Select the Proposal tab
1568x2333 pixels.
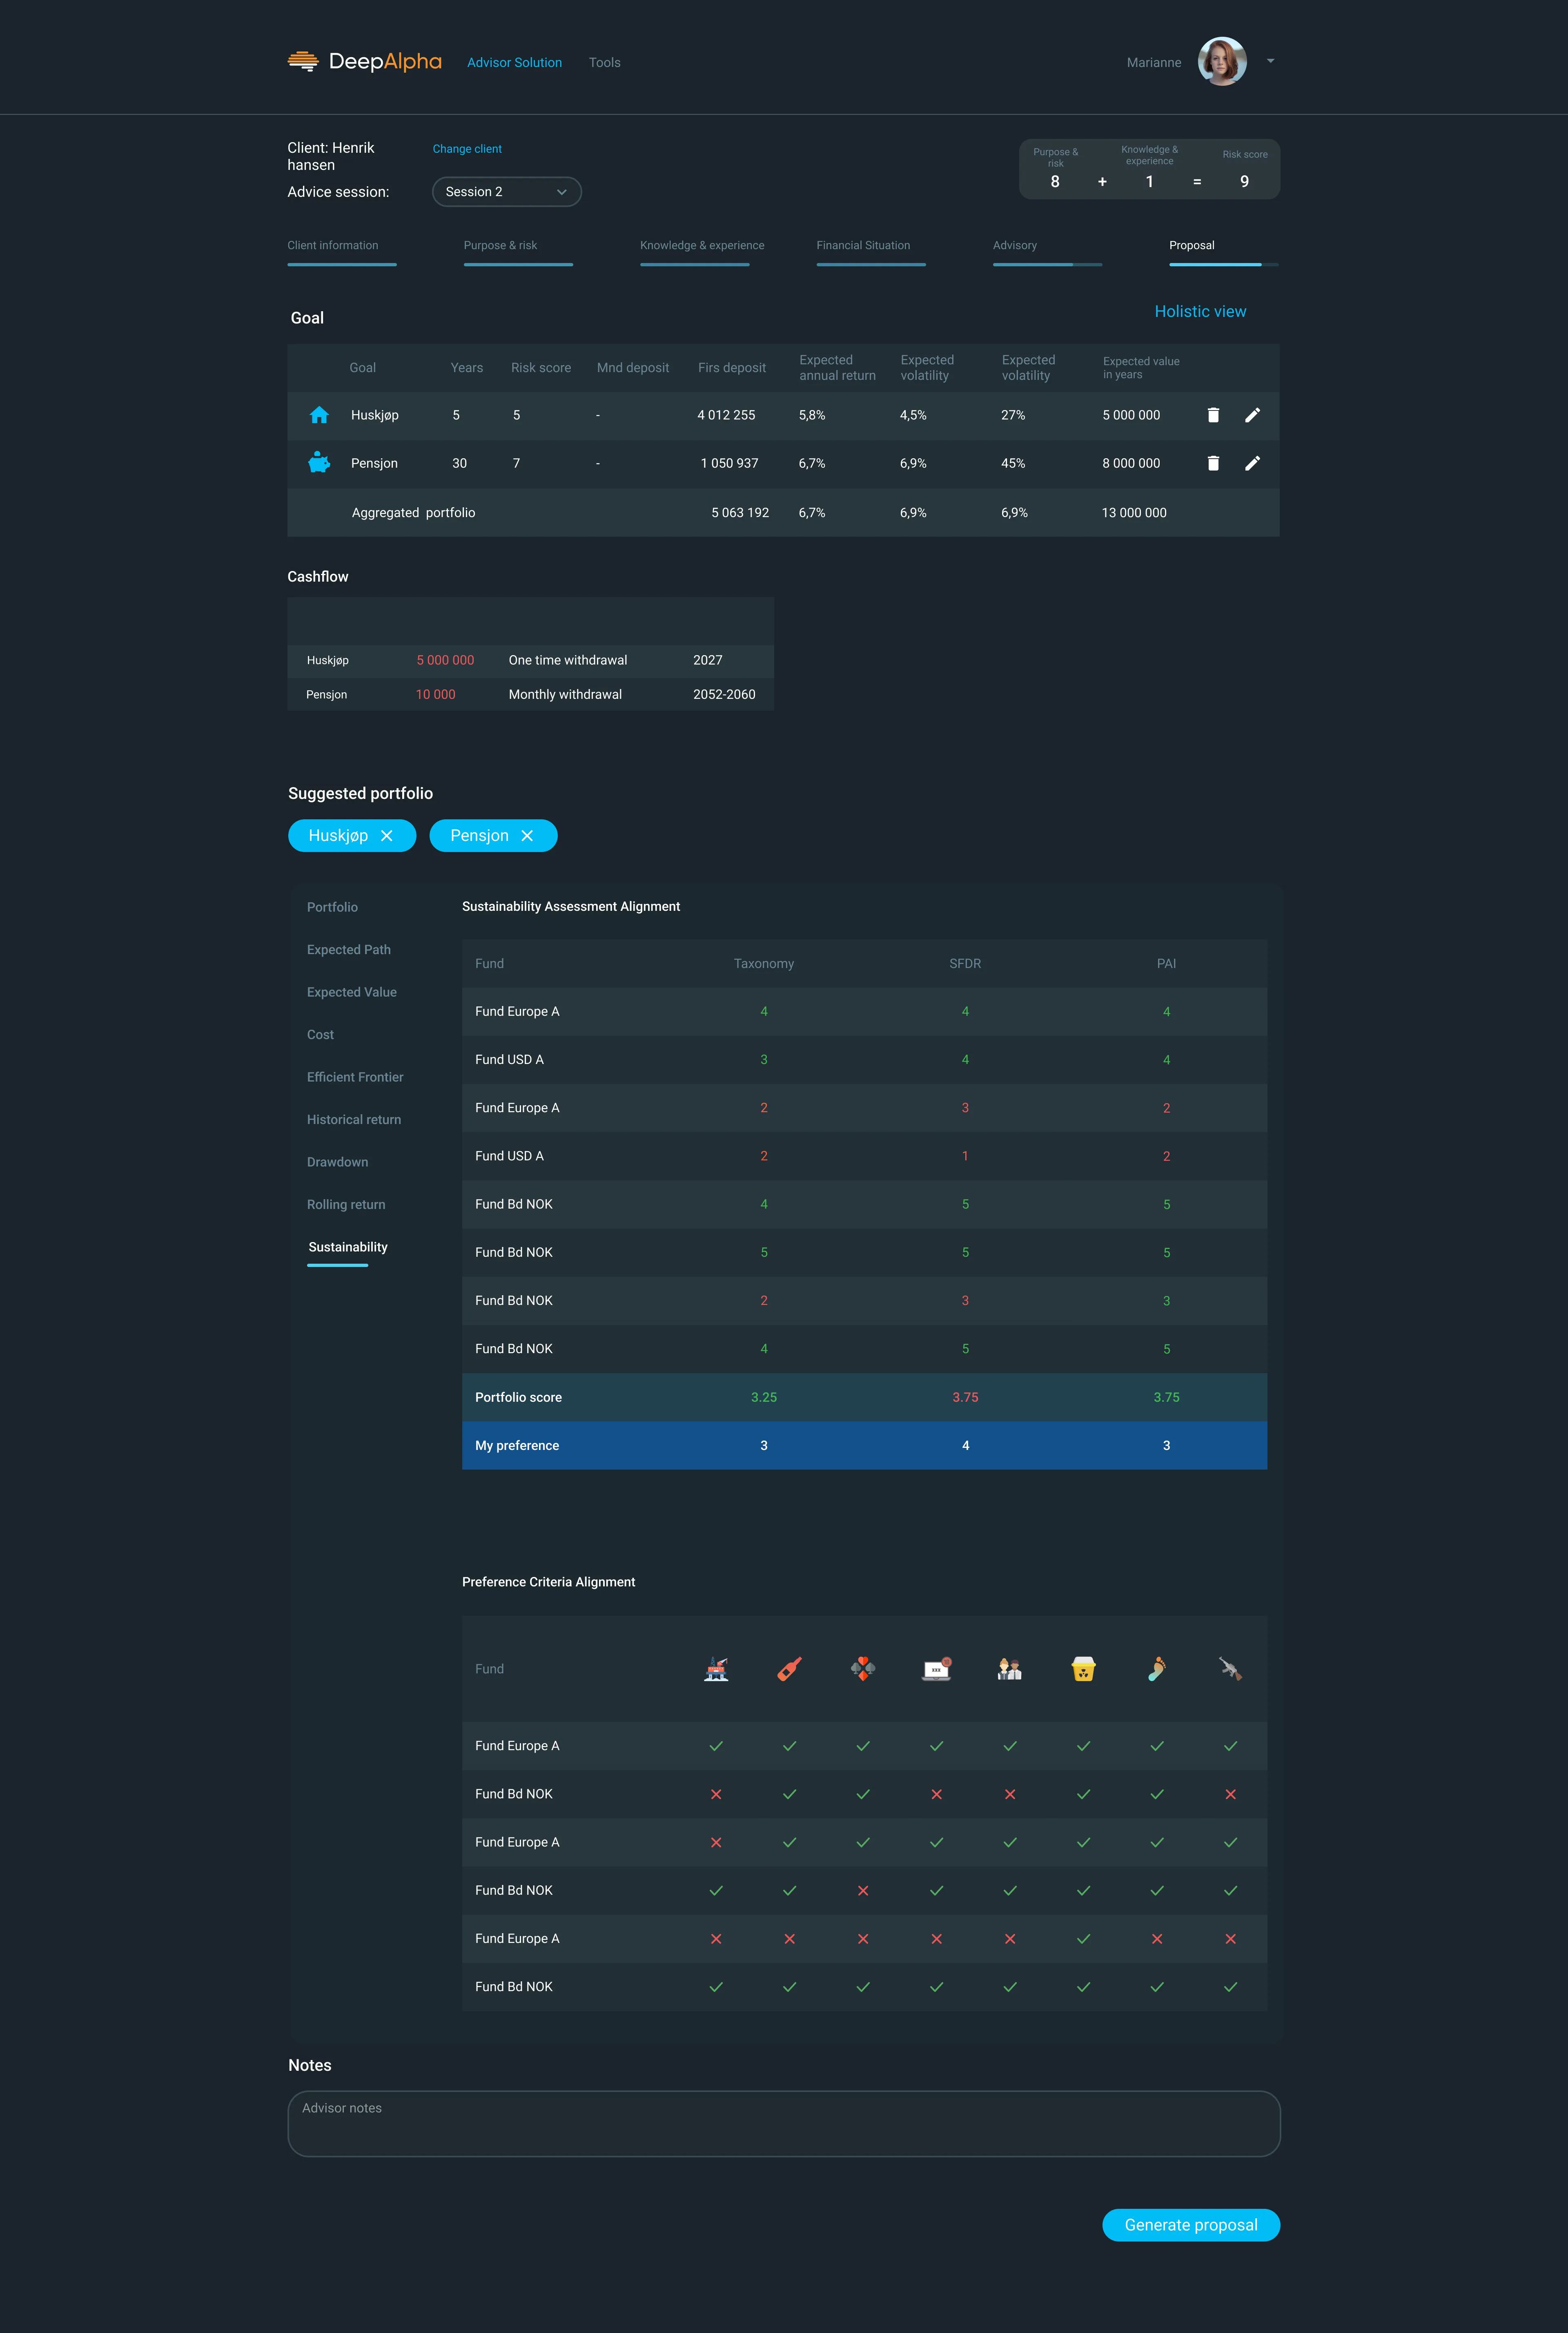[1192, 246]
